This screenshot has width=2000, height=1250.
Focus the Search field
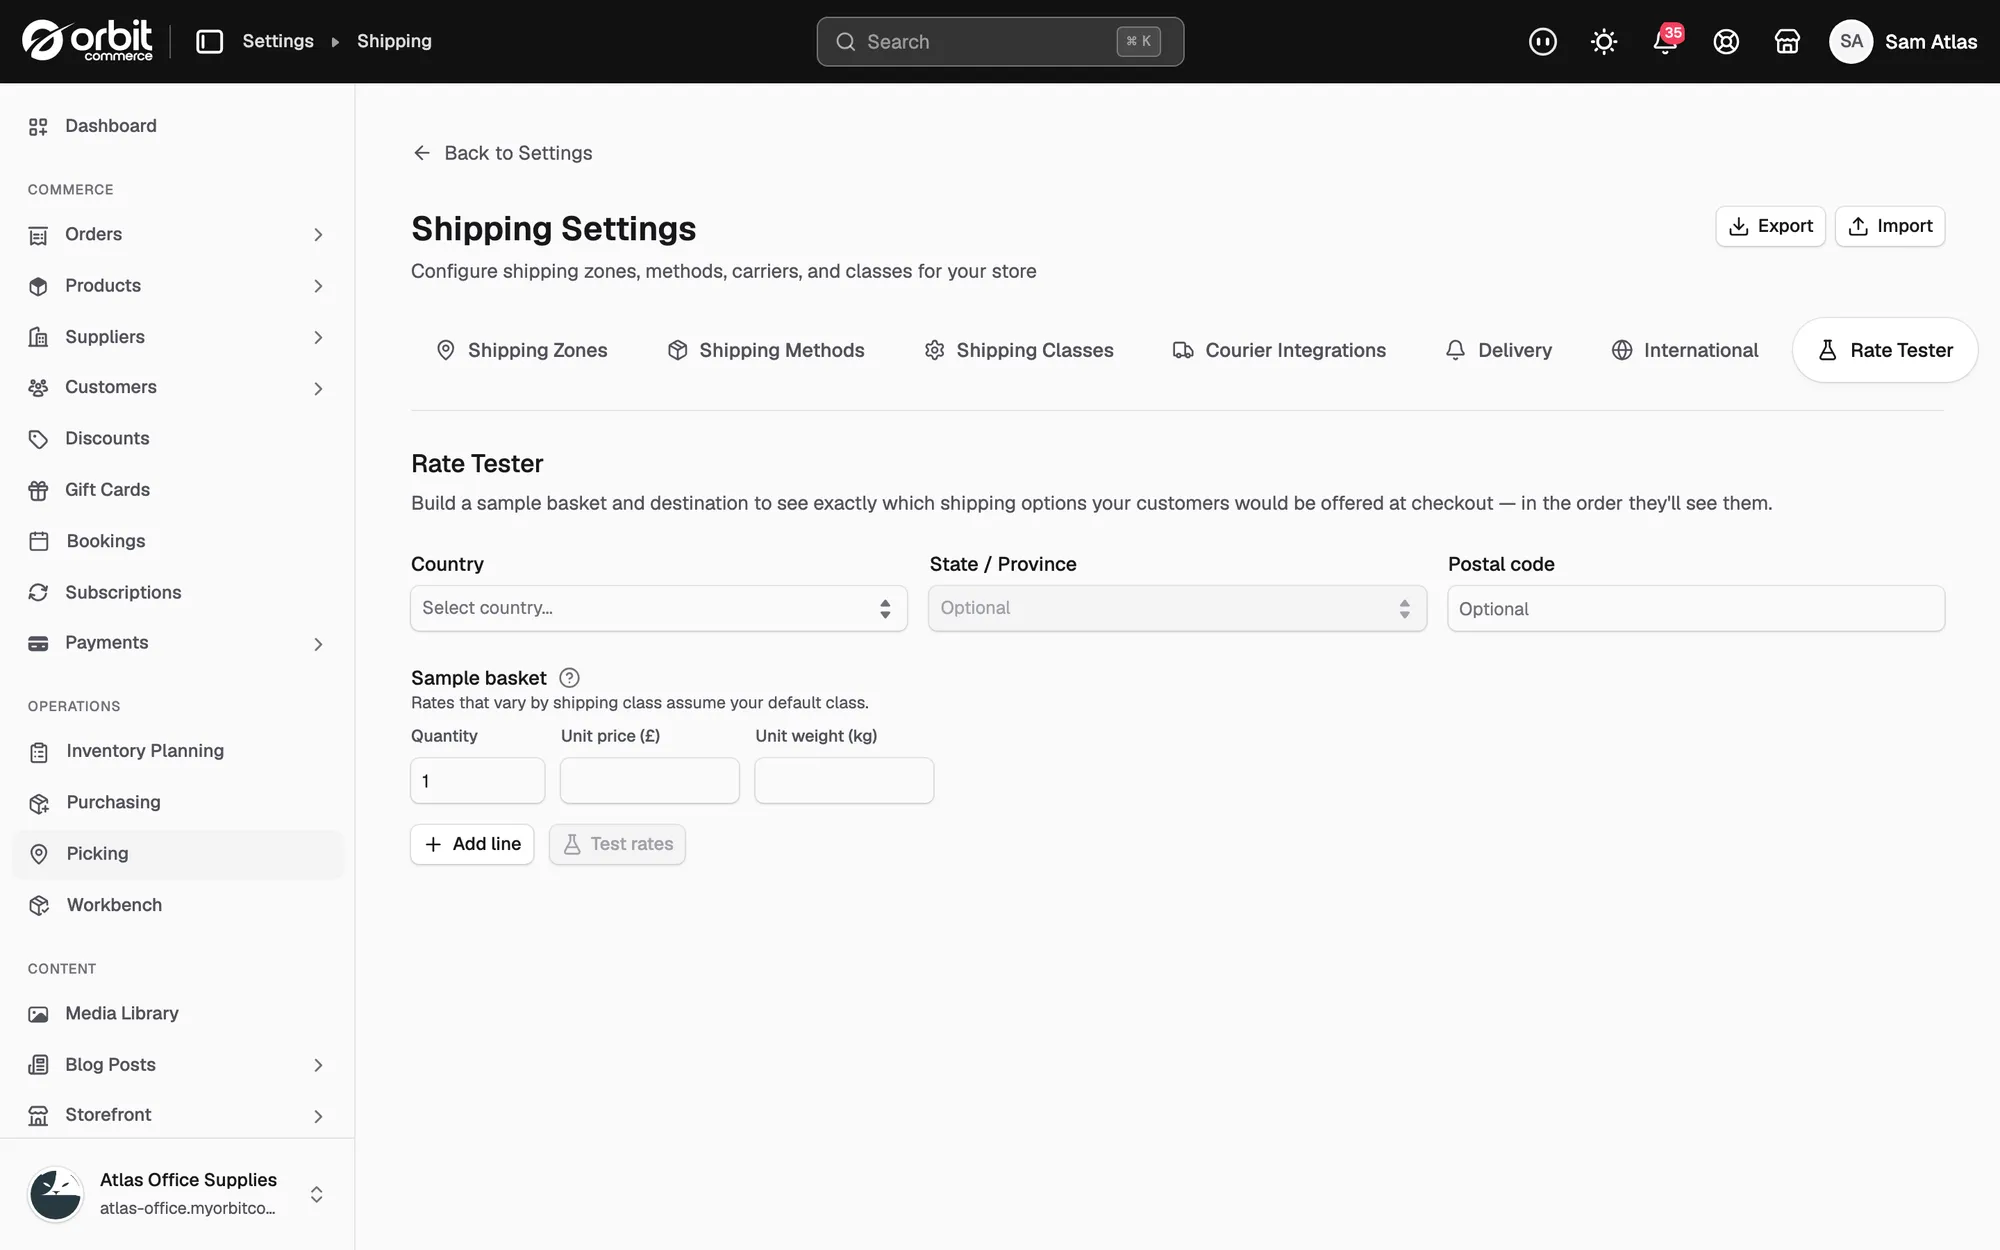click(x=1000, y=41)
